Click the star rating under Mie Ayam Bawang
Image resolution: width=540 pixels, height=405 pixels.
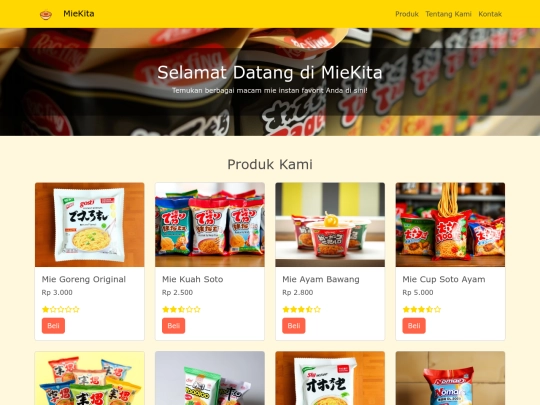[301, 309]
